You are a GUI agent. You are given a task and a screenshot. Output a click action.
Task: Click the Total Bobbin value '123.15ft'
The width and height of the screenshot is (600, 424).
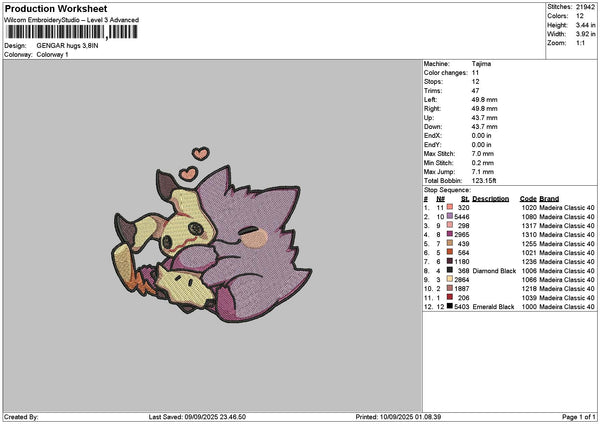[484, 181]
